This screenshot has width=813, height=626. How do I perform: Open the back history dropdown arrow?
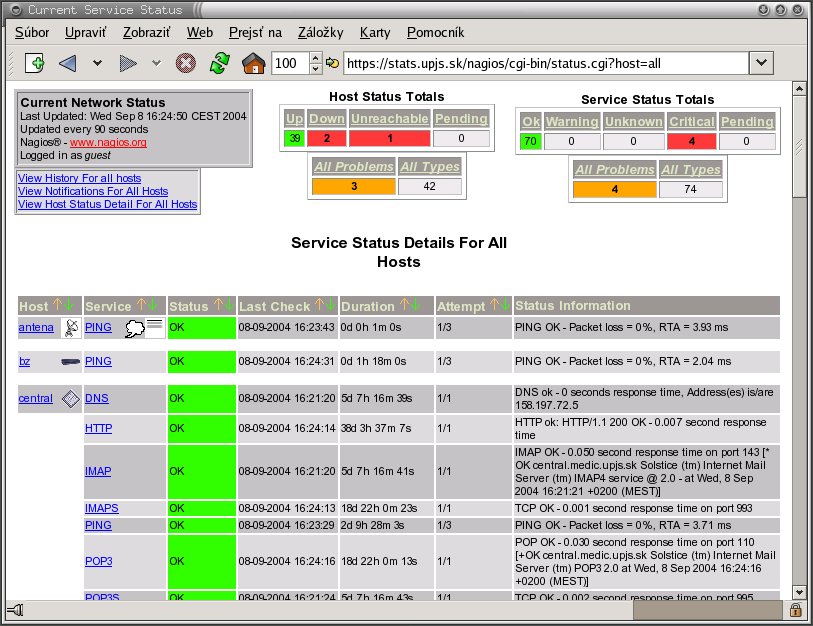[97, 64]
